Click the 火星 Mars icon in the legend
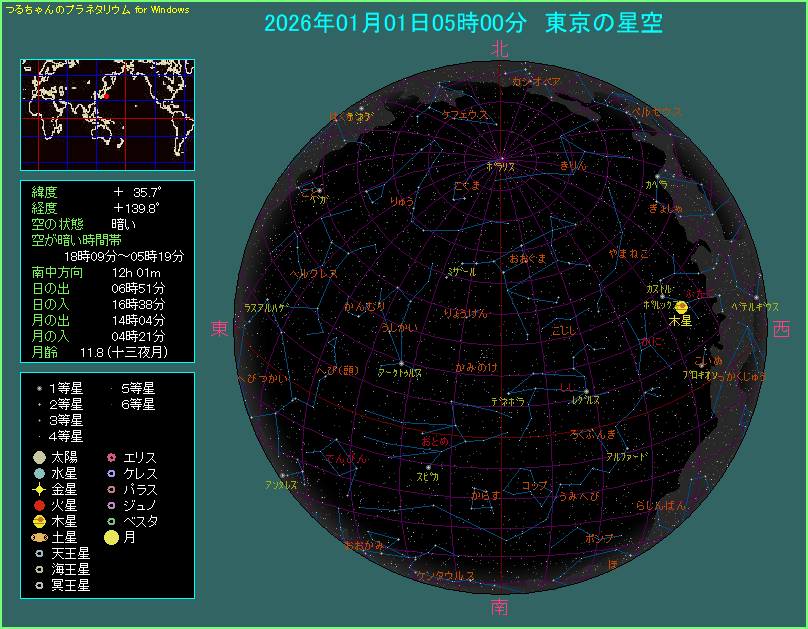 pyautogui.click(x=39, y=505)
